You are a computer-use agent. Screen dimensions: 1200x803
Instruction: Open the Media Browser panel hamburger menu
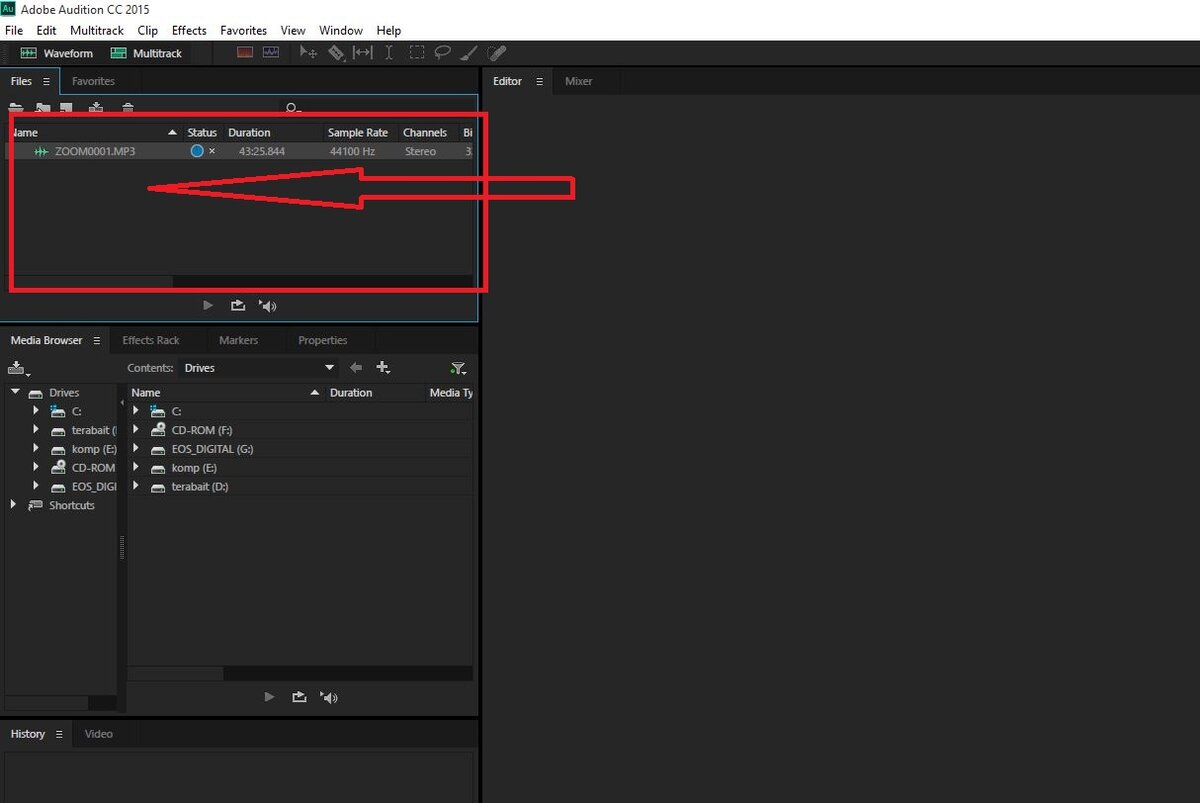point(97,341)
